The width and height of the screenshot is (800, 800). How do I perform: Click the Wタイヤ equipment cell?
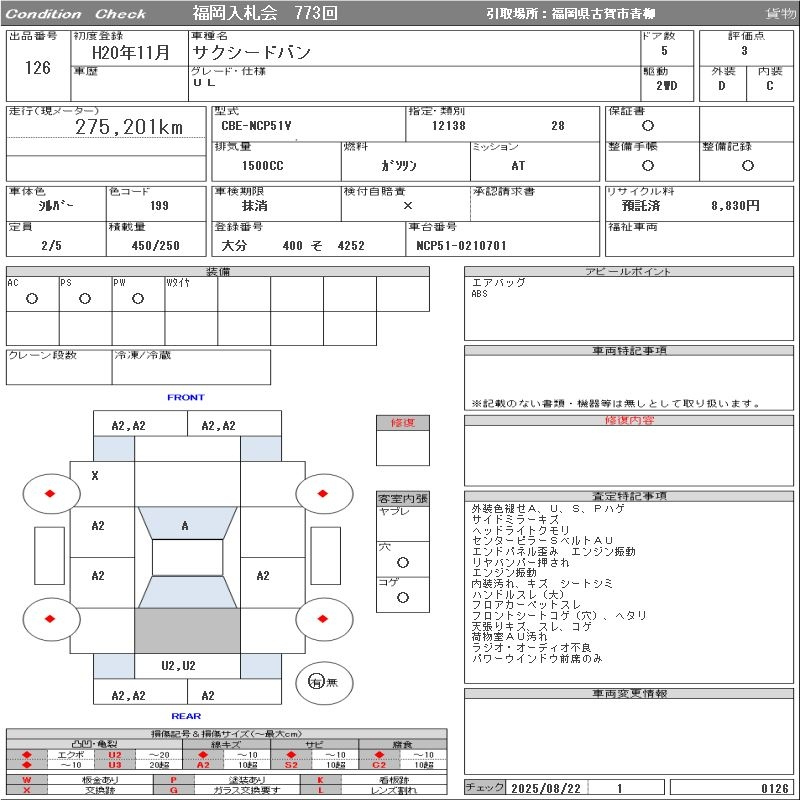(x=191, y=294)
